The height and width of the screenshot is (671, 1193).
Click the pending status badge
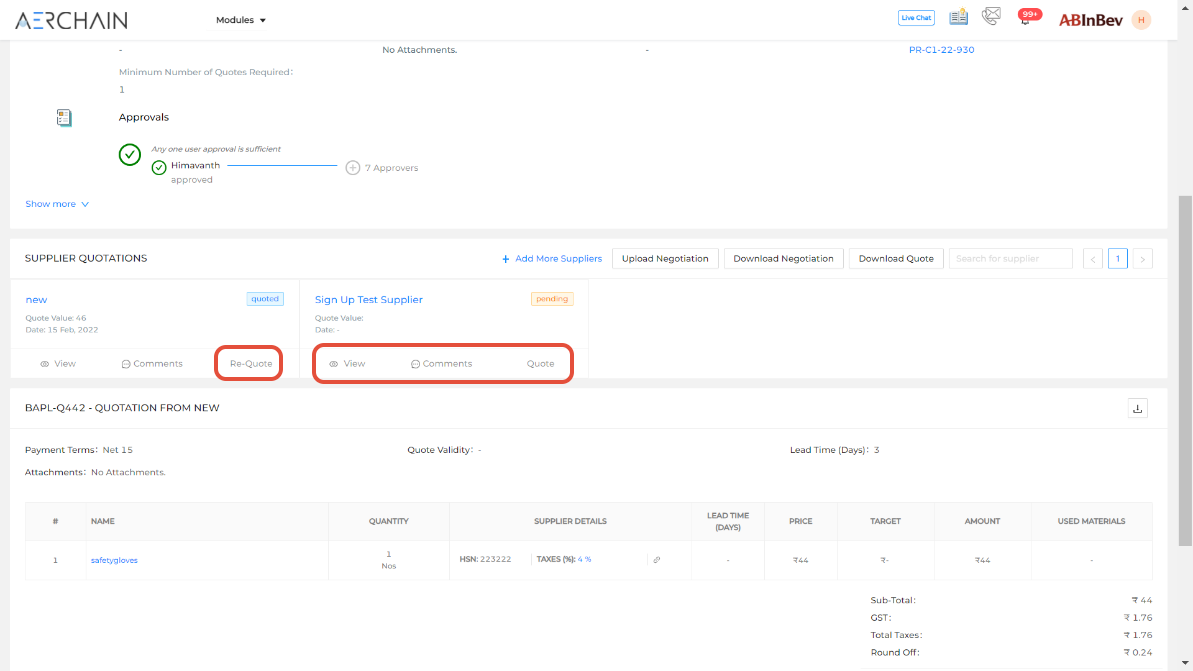pos(552,299)
